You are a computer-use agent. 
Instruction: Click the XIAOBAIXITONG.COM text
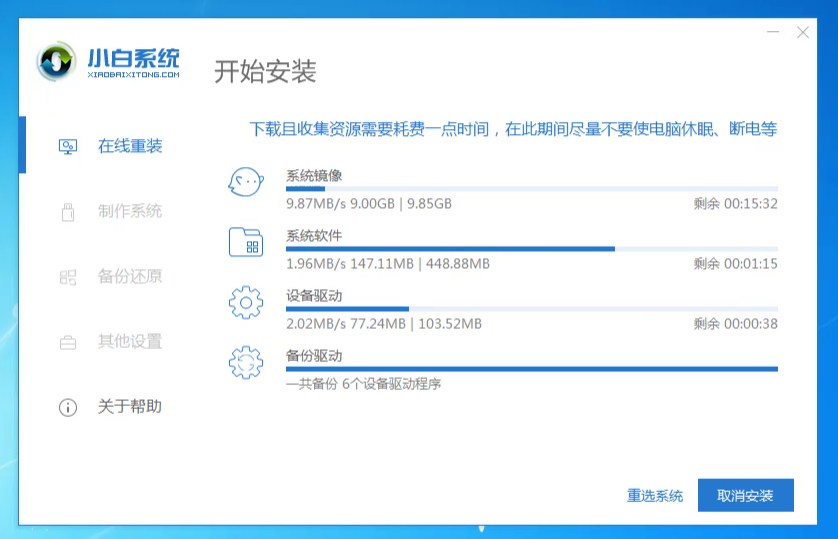point(134,75)
